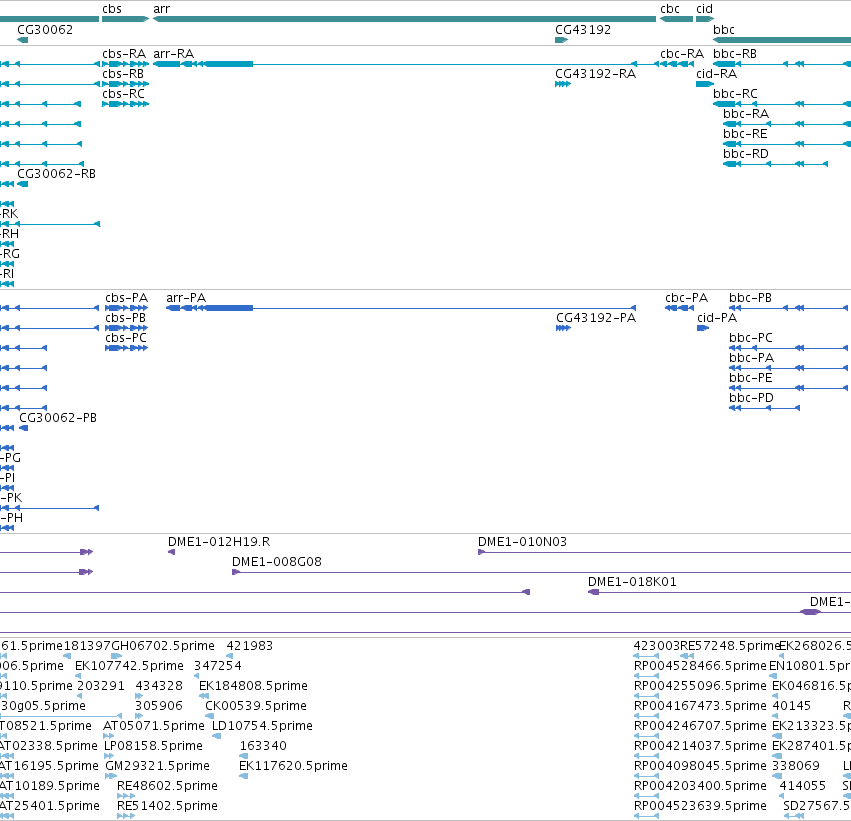Click the bbc-PA protein label
The width and height of the screenshot is (851, 821).
(x=751, y=358)
